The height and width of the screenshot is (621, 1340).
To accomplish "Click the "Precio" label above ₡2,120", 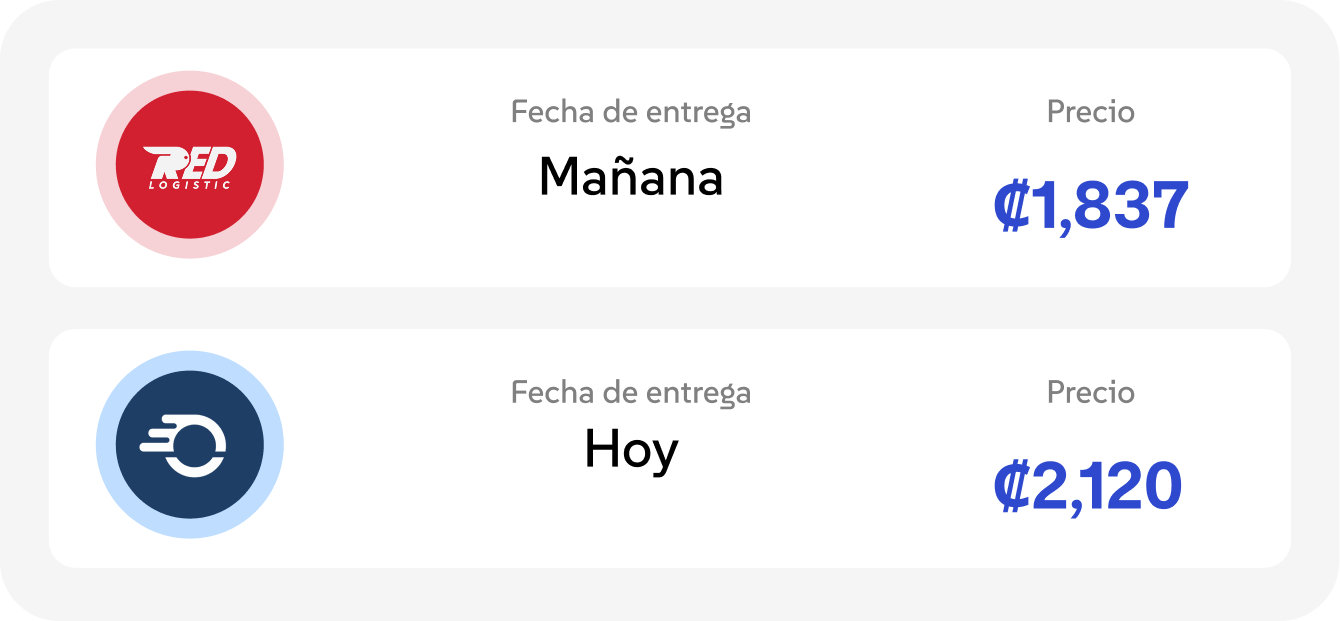I will pyautogui.click(x=1090, y=392).
